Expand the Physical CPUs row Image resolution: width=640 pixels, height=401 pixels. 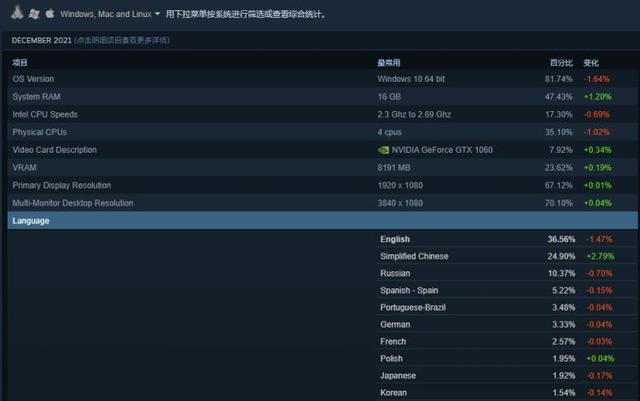(322, 132)
